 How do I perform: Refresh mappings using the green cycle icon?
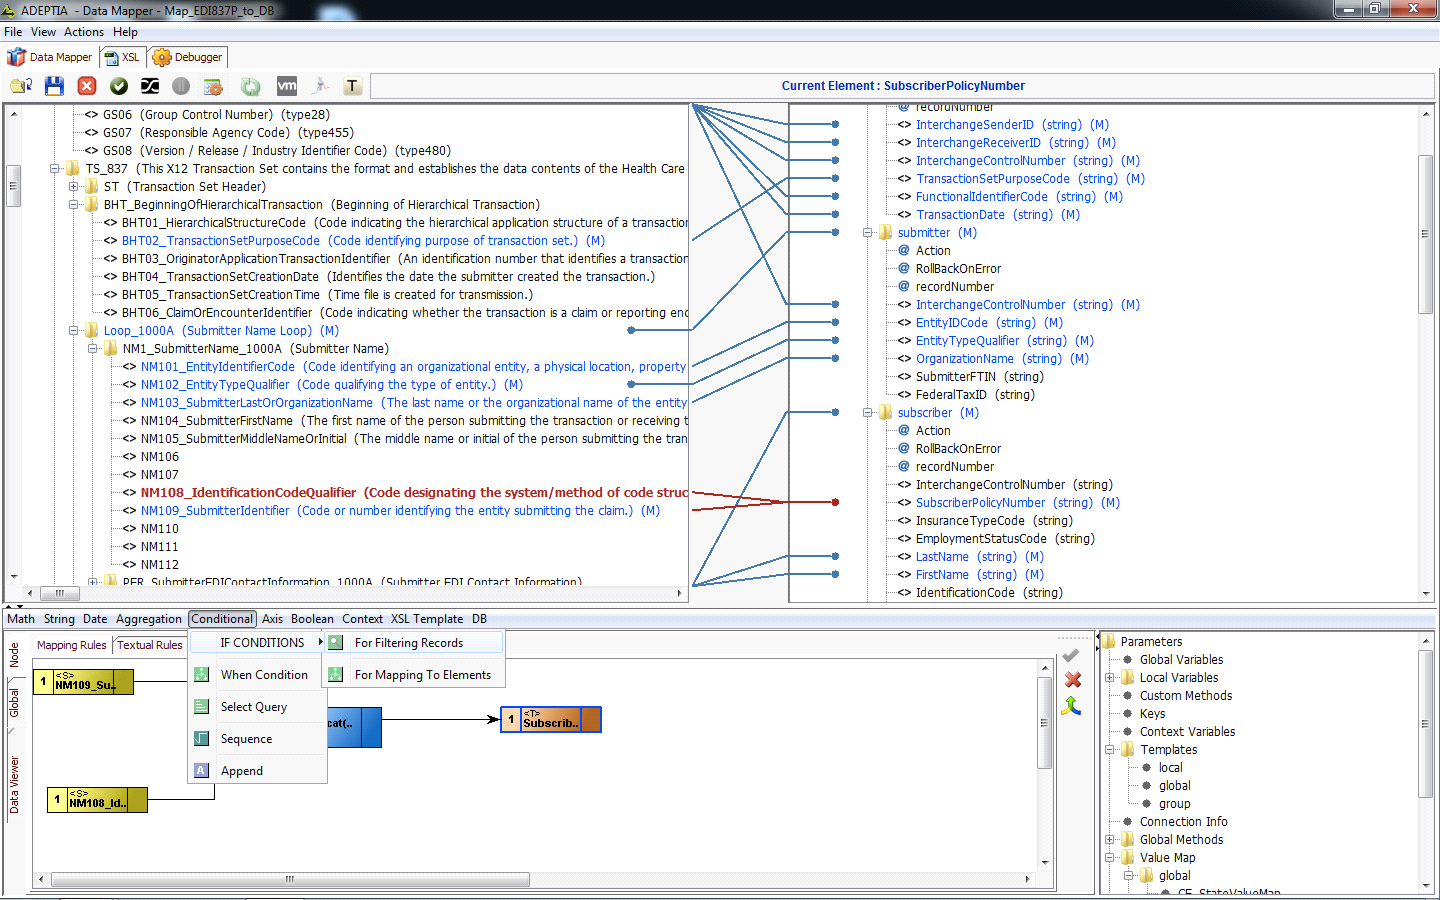click(249, 86)
